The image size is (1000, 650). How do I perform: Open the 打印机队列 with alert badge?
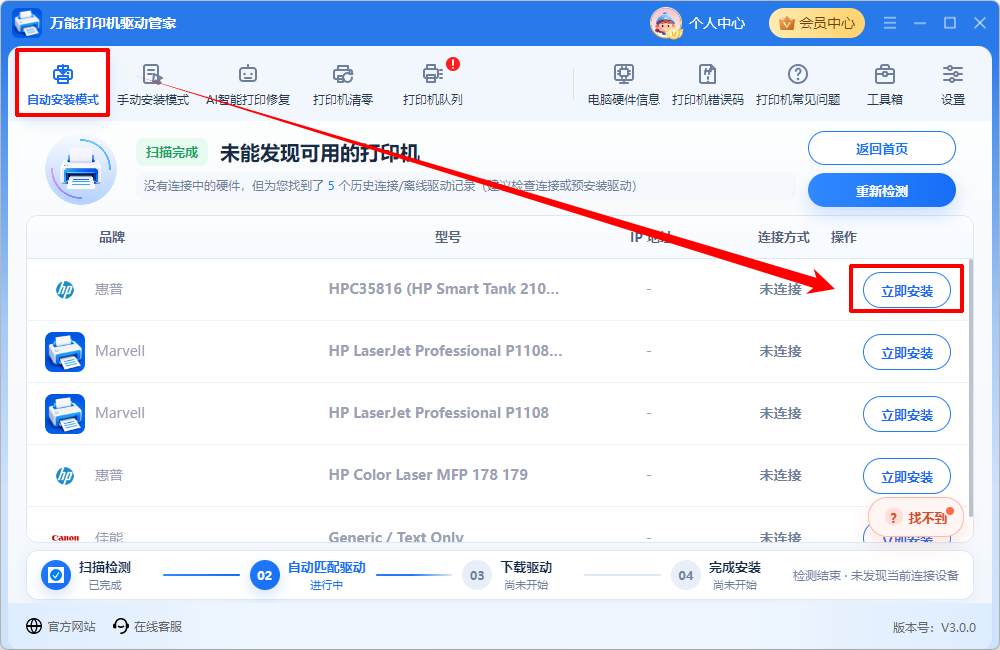tap(433, 84)
